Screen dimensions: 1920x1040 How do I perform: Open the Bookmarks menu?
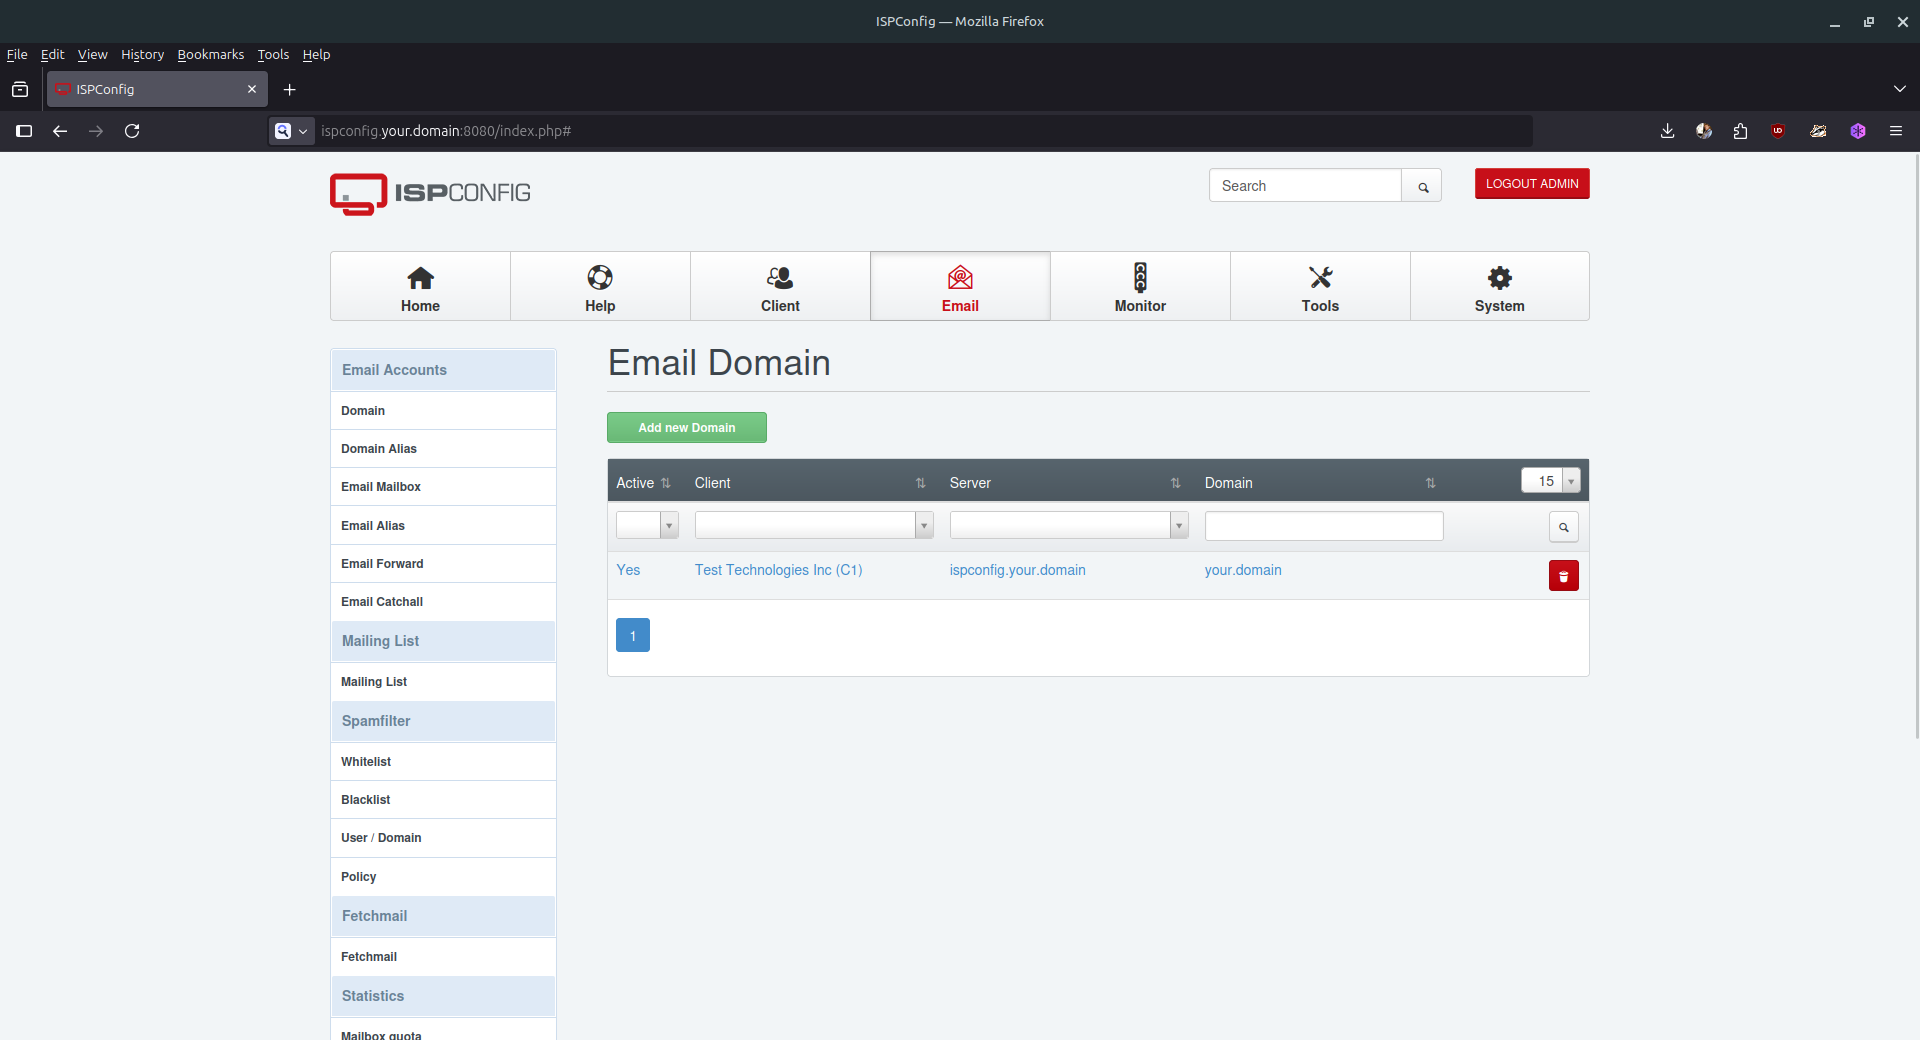tap(210, 54)
